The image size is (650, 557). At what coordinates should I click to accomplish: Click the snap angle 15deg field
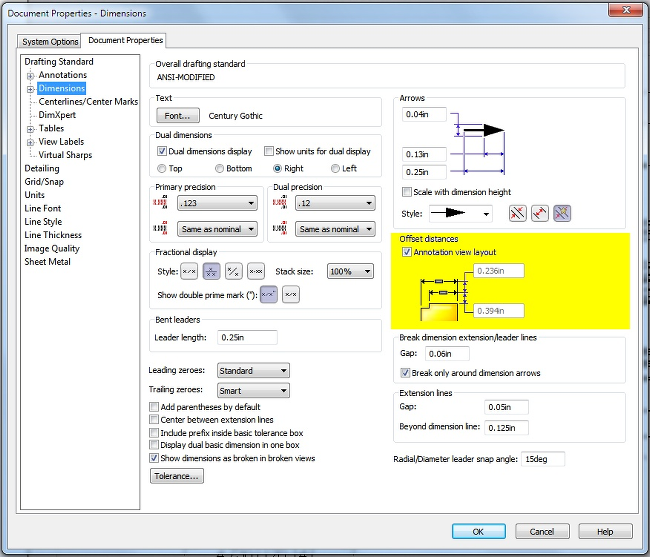(543, 459)
